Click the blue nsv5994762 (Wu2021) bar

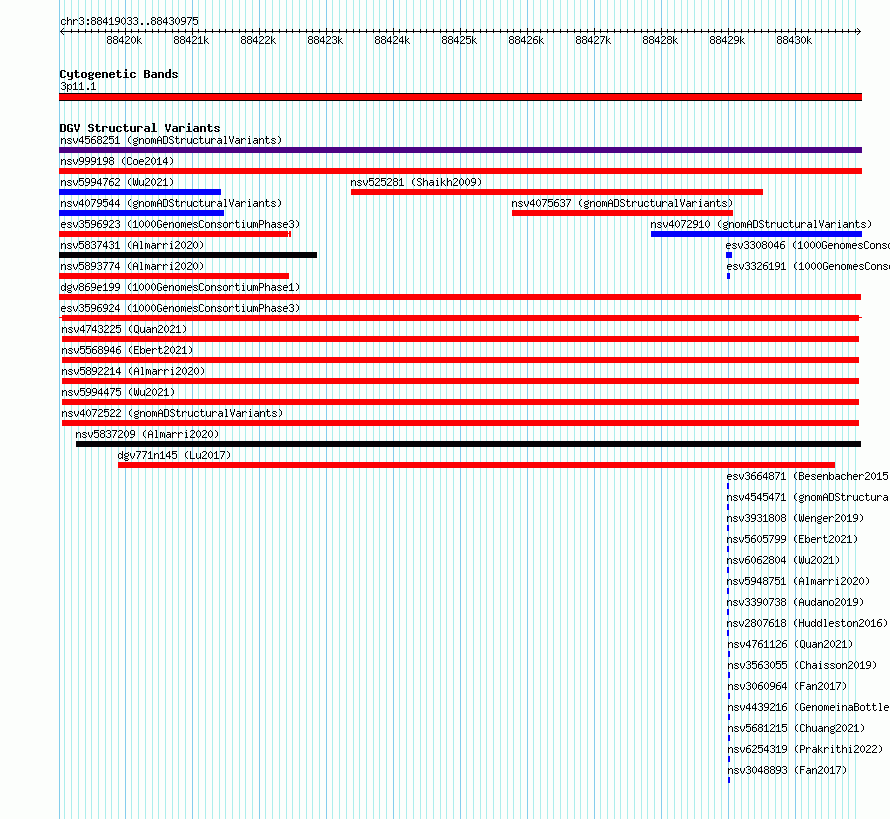[x=140, y=192]
